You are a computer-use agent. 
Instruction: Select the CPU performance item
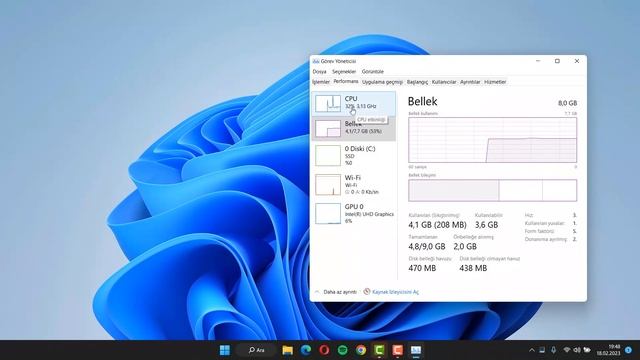[x=353, y=103]
